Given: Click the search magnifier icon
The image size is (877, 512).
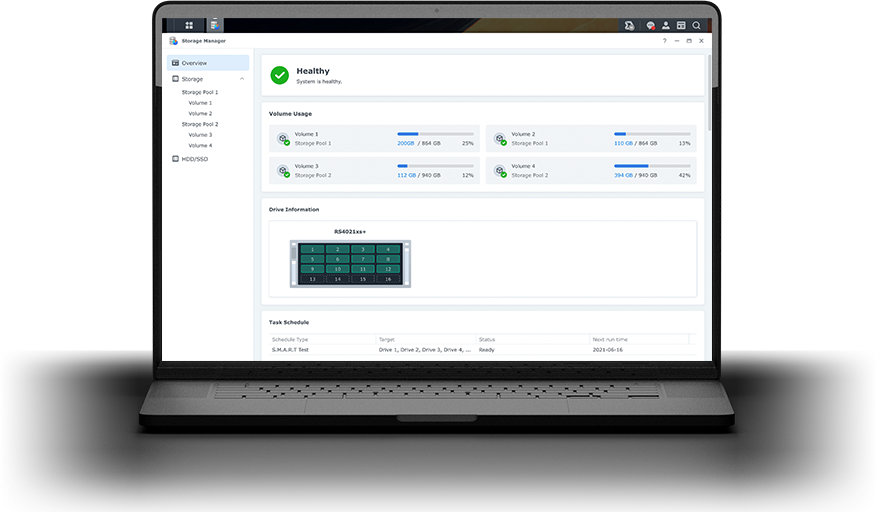Looking at the screenshot, I should [697, 25].
